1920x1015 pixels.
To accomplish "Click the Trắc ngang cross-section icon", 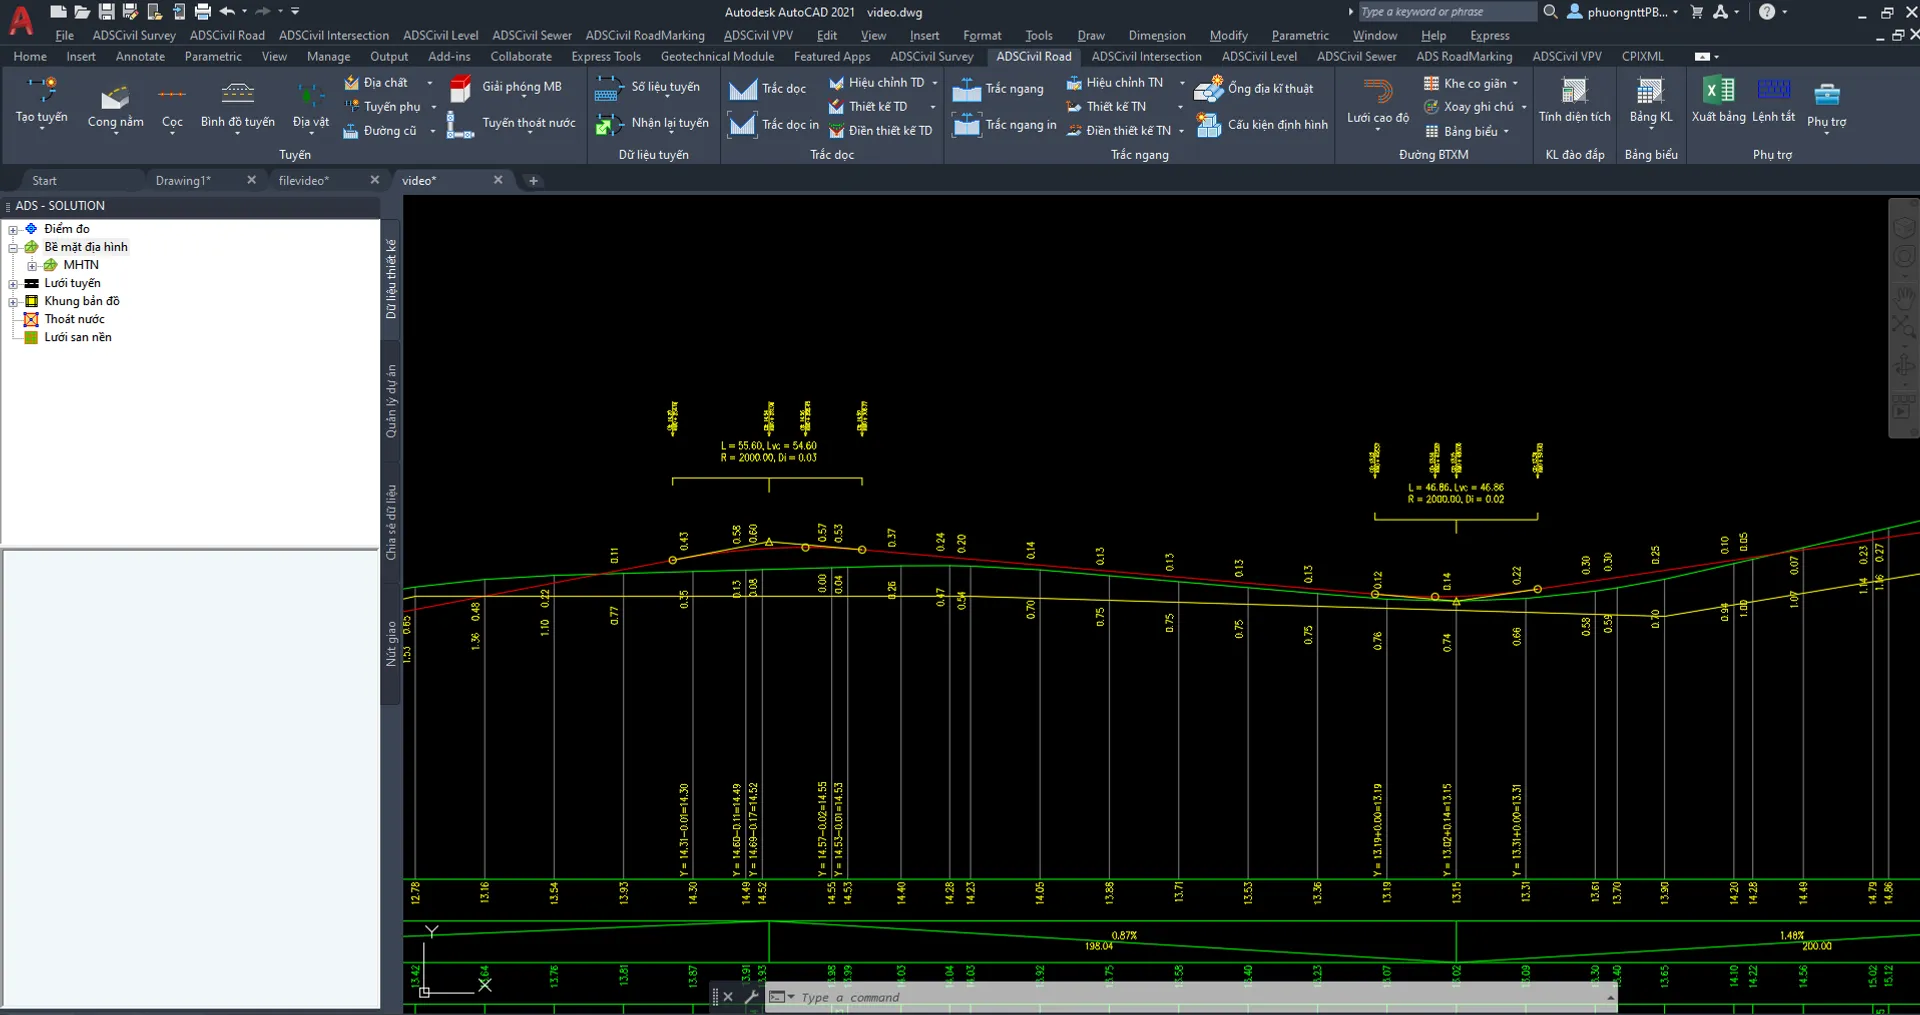I will tap(966, 89).
